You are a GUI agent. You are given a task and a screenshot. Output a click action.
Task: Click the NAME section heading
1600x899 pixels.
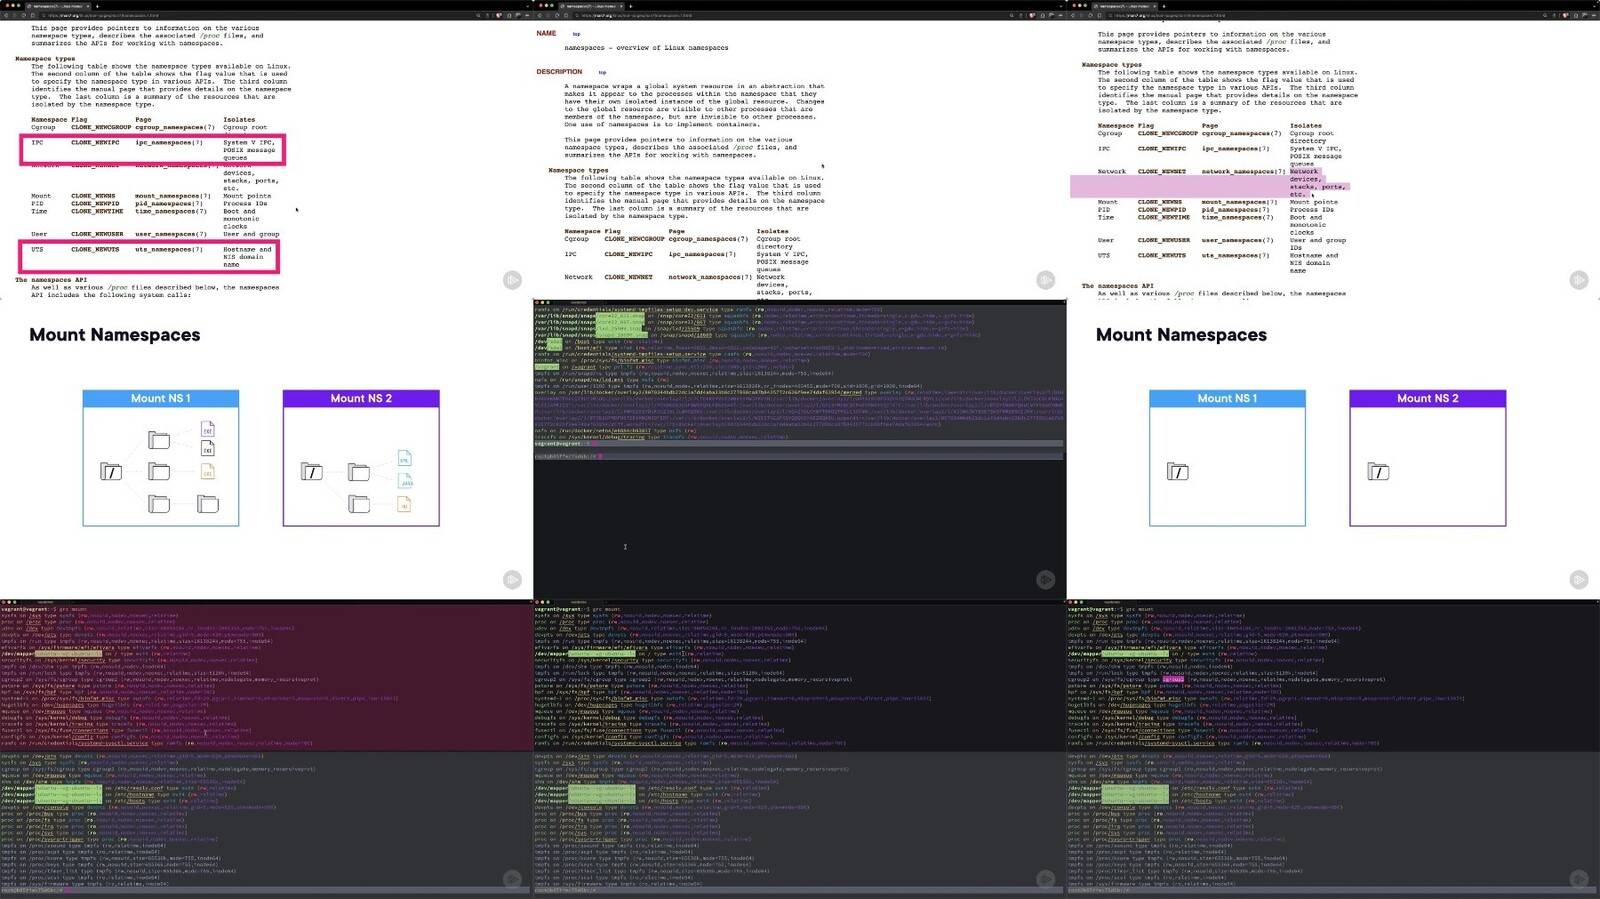click(x=546, y=33)
